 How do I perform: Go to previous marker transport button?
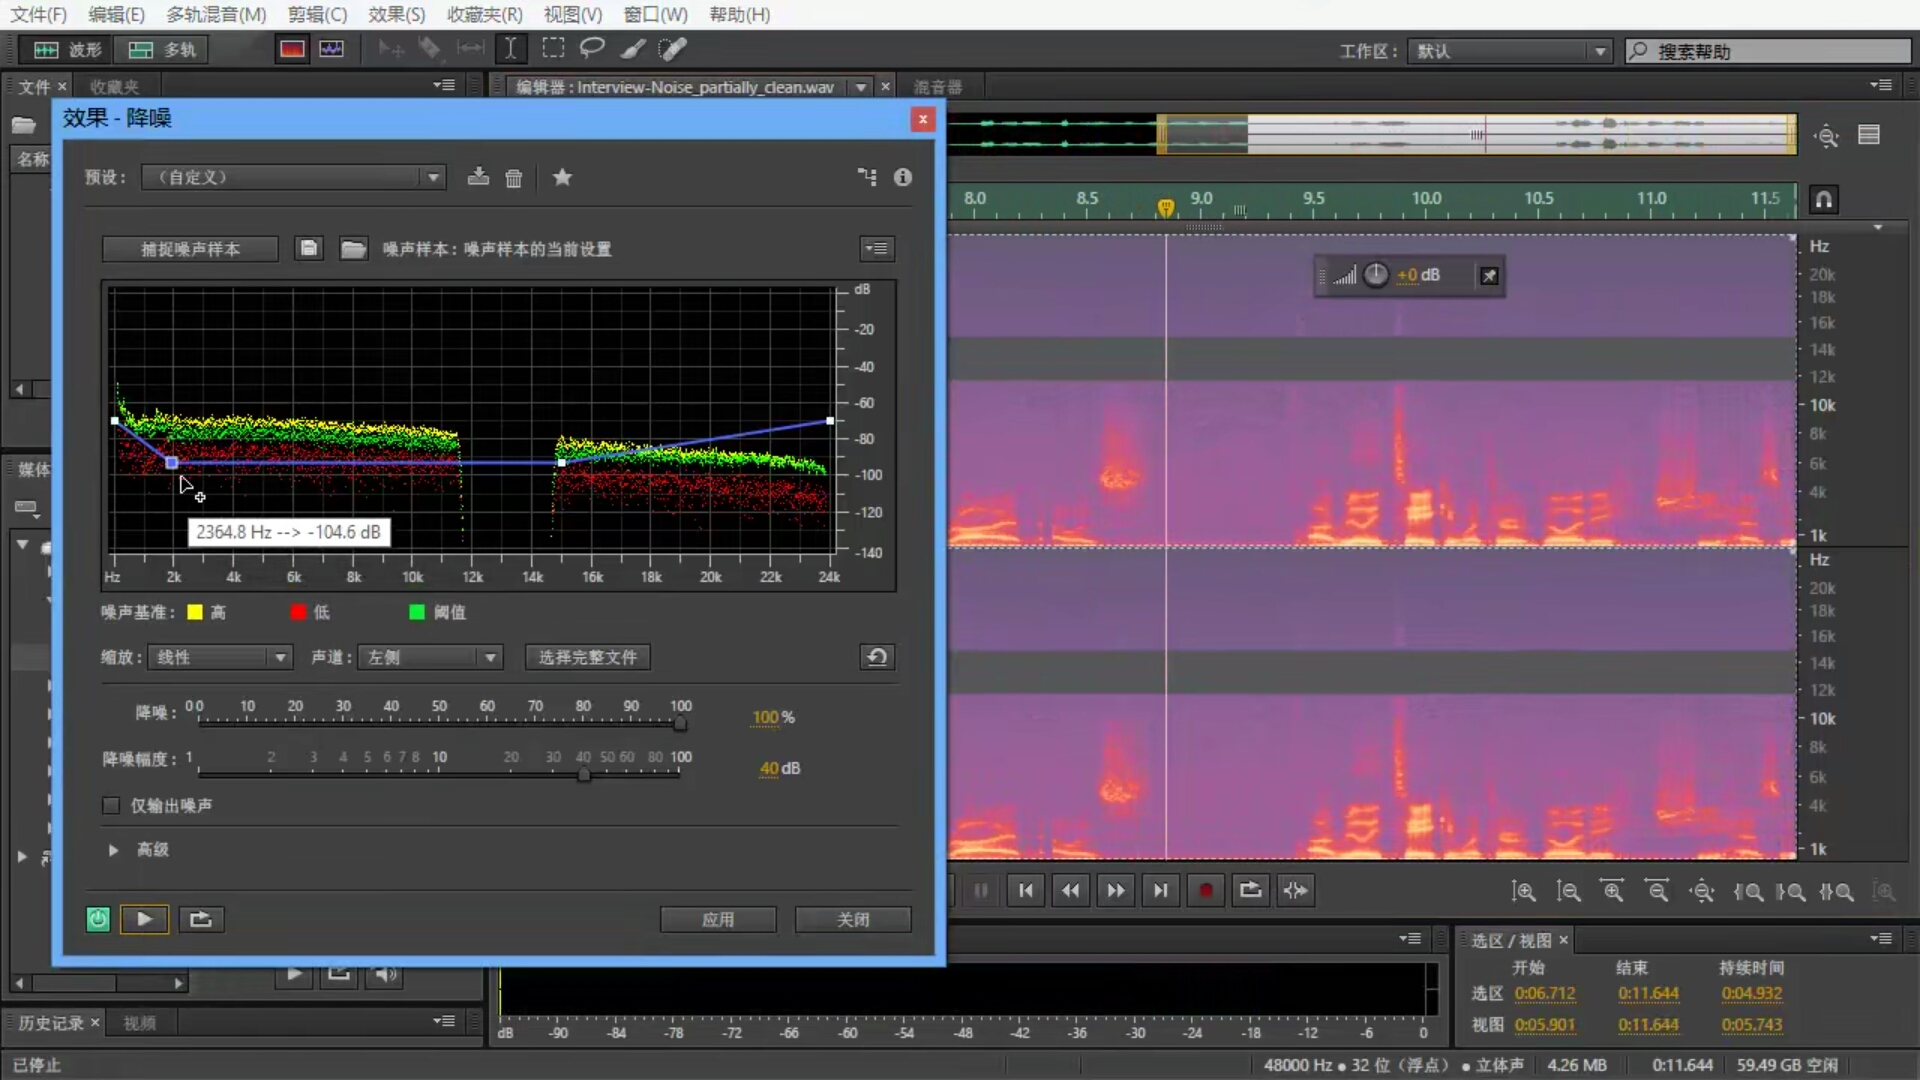coord(1026,890)
